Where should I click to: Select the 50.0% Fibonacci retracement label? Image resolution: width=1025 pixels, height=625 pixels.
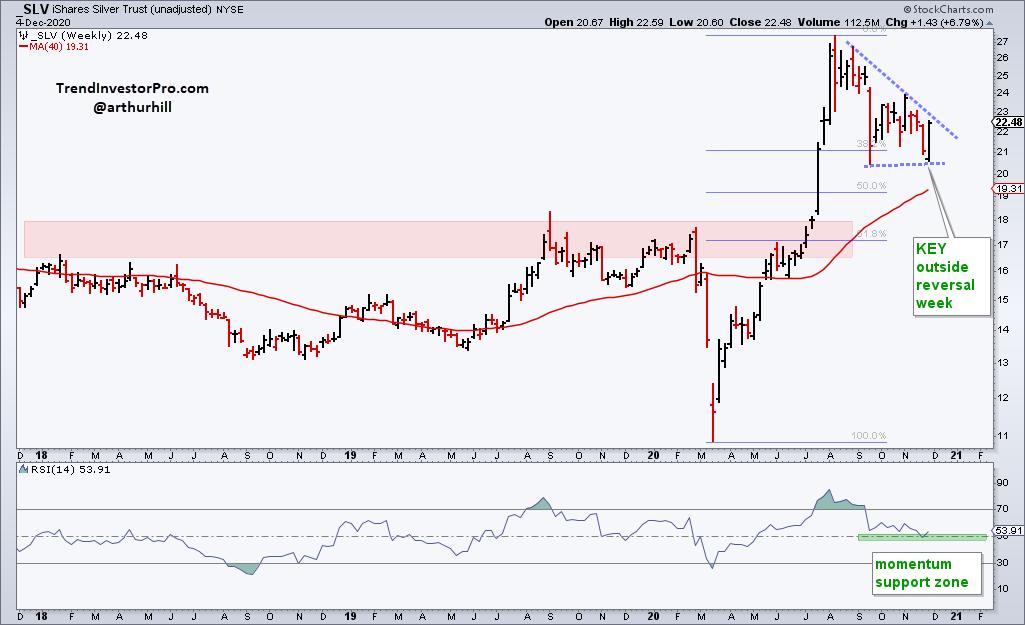coord(871,186)
